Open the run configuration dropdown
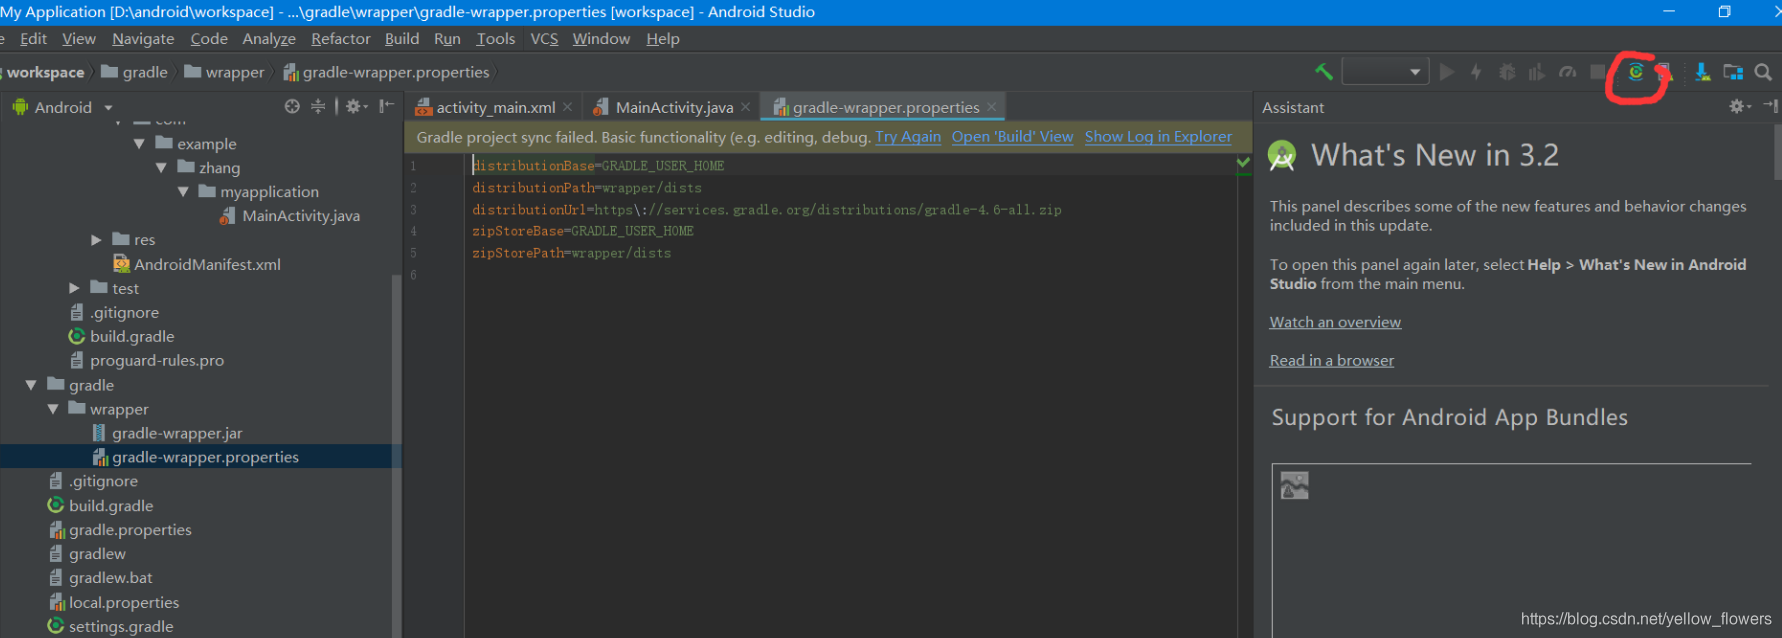The image size is (1782, 638). tap(1385, 72)
